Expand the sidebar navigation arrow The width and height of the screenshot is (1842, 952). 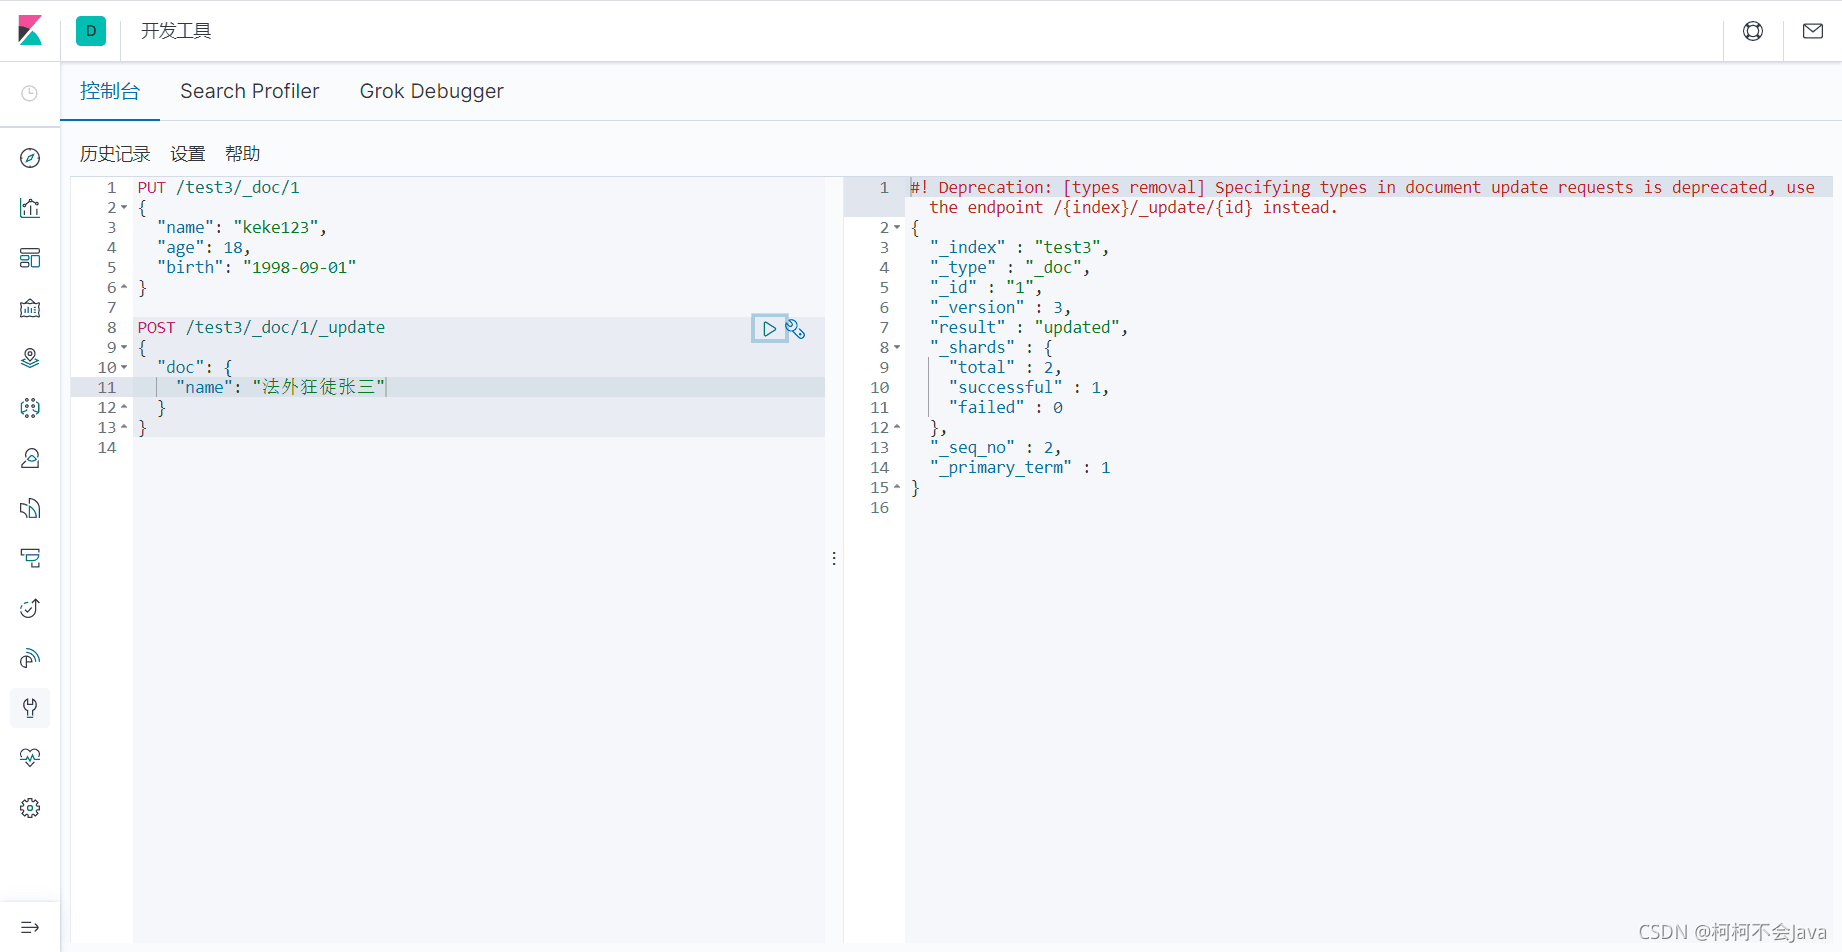click(x=30, y=927)
